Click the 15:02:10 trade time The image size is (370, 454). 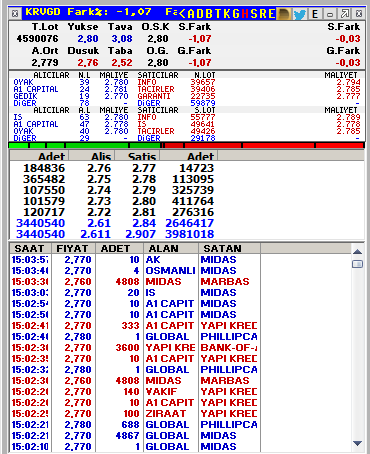(30, 447)
